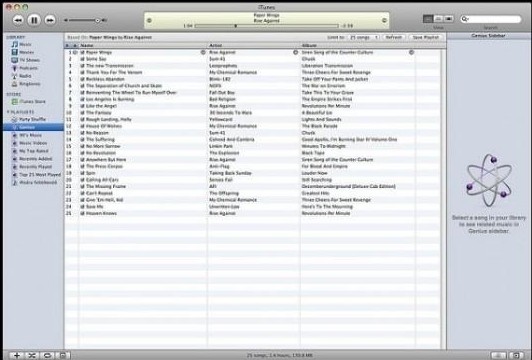The width and height of the screenshot is (532, 360).
Task: Open the Recently Added playlist
Action: [32, 159]
